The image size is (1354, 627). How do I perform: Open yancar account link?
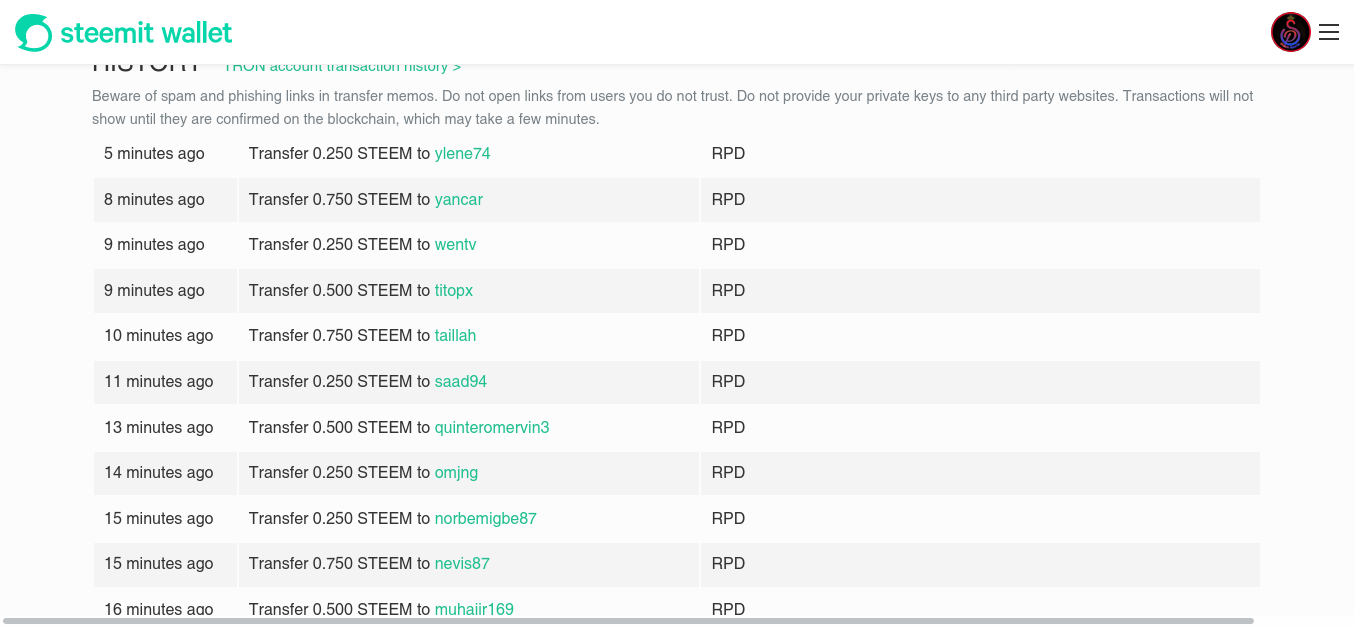(x=458, y=200)
